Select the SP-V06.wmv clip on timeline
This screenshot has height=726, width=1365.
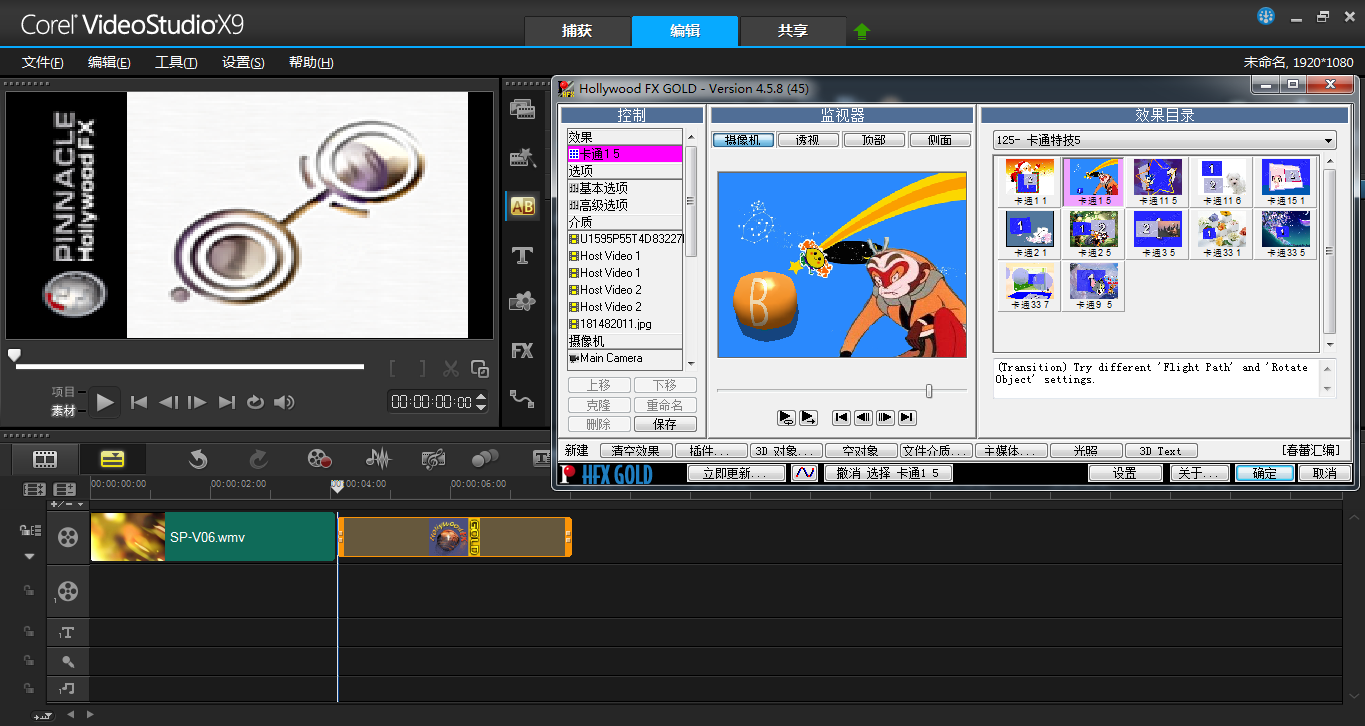coord(212,537)
